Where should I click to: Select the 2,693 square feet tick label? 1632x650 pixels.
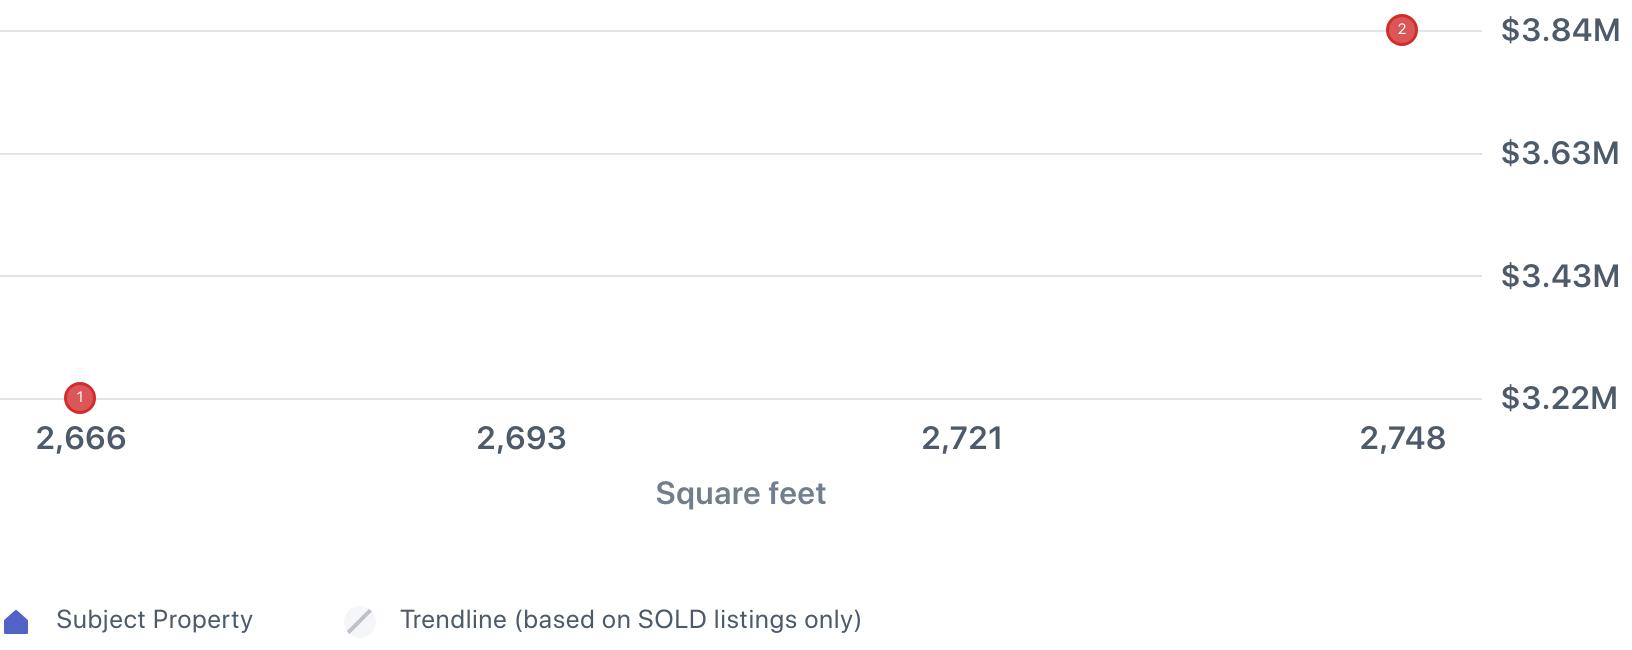click(521, 438)
